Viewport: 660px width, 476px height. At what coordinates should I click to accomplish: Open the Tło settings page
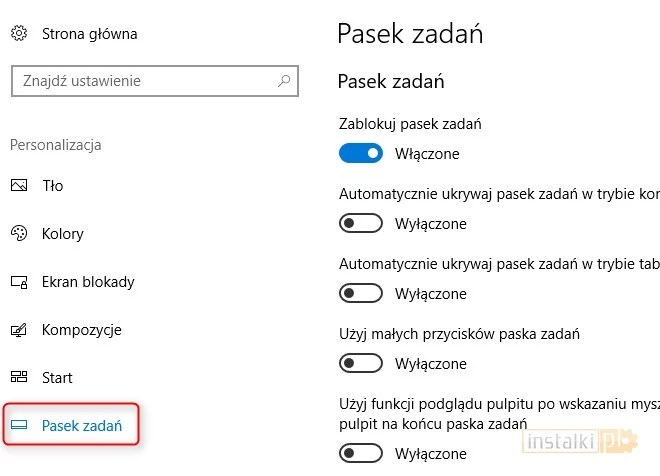click(53, 186)
